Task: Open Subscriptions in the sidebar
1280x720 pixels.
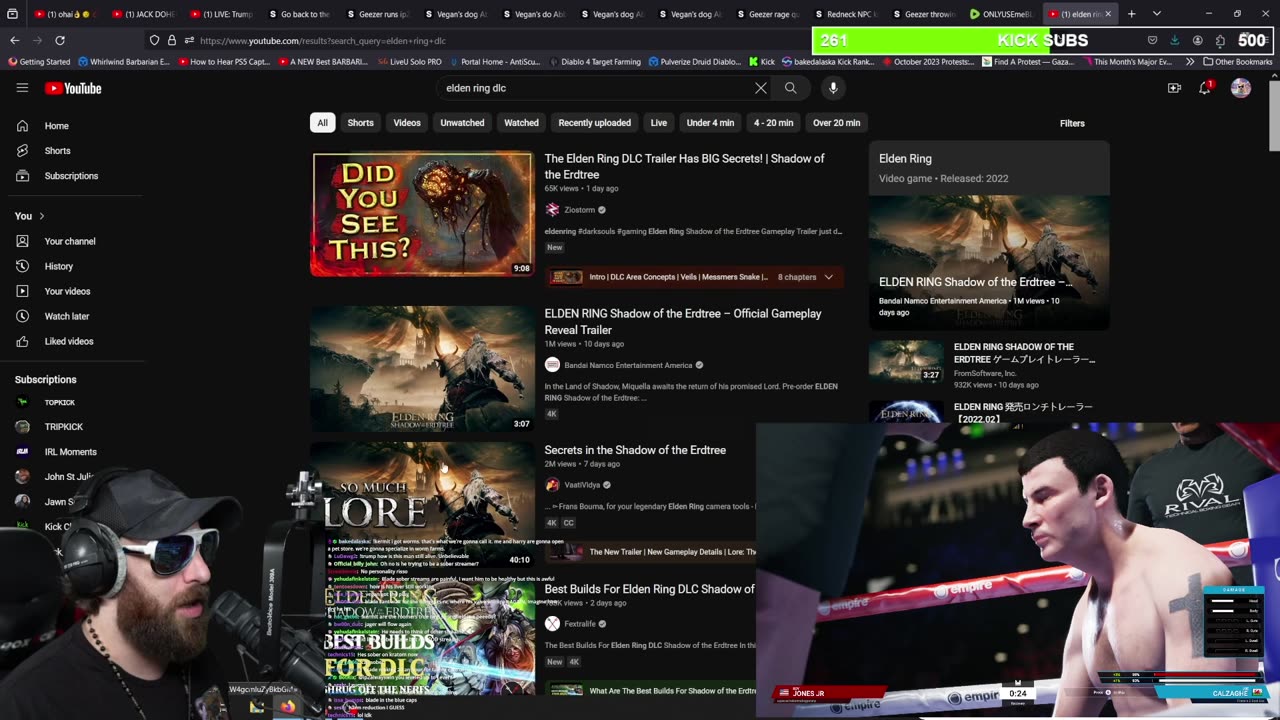Action: tap(71, 176)
